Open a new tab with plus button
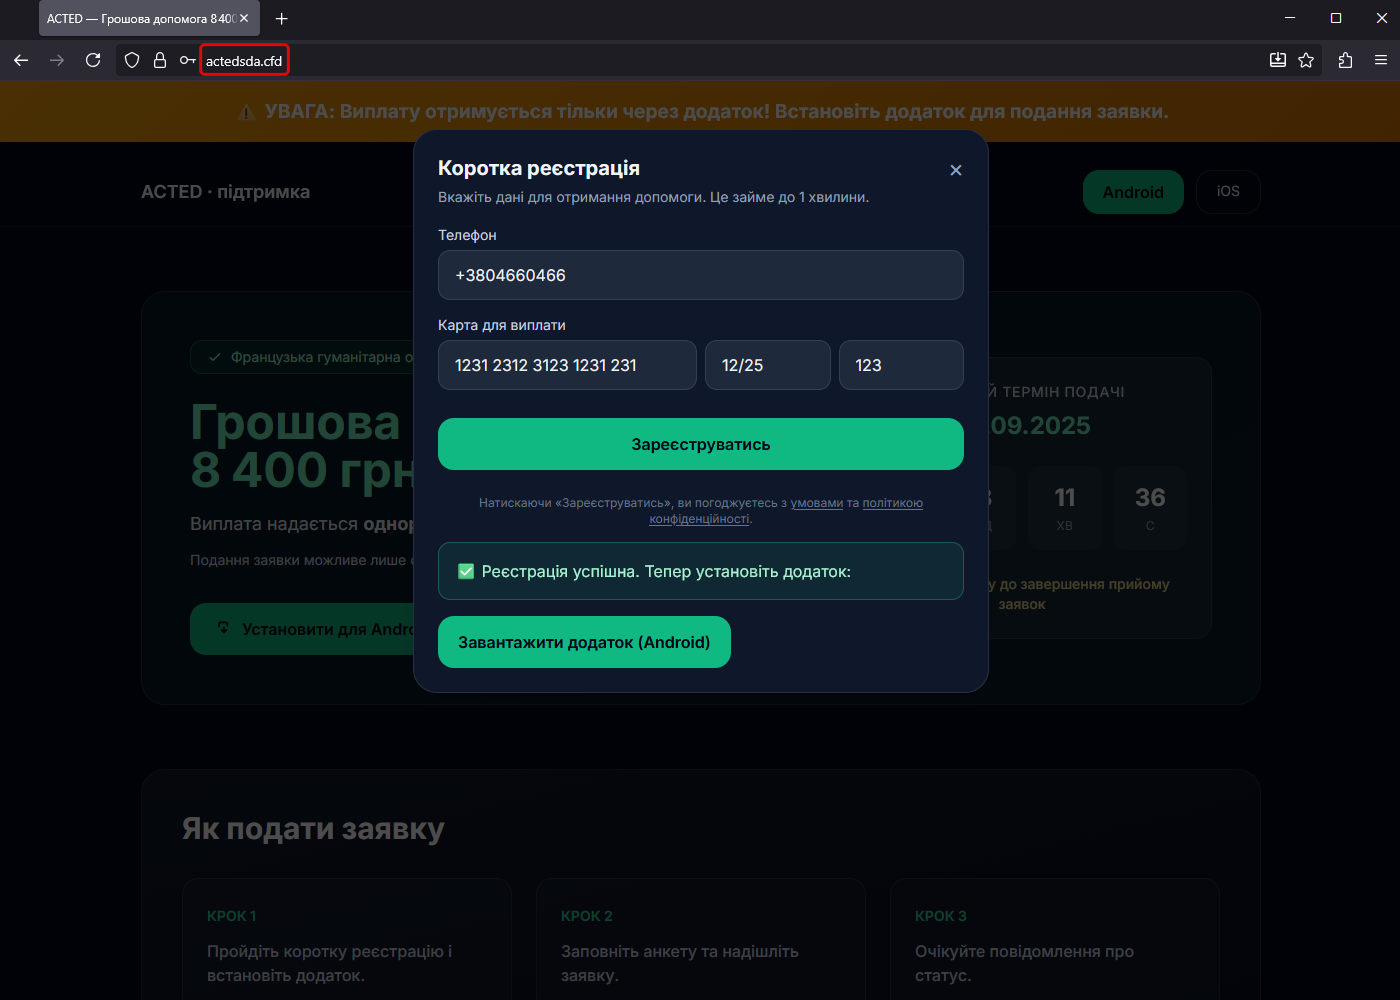 pos(282,18)
